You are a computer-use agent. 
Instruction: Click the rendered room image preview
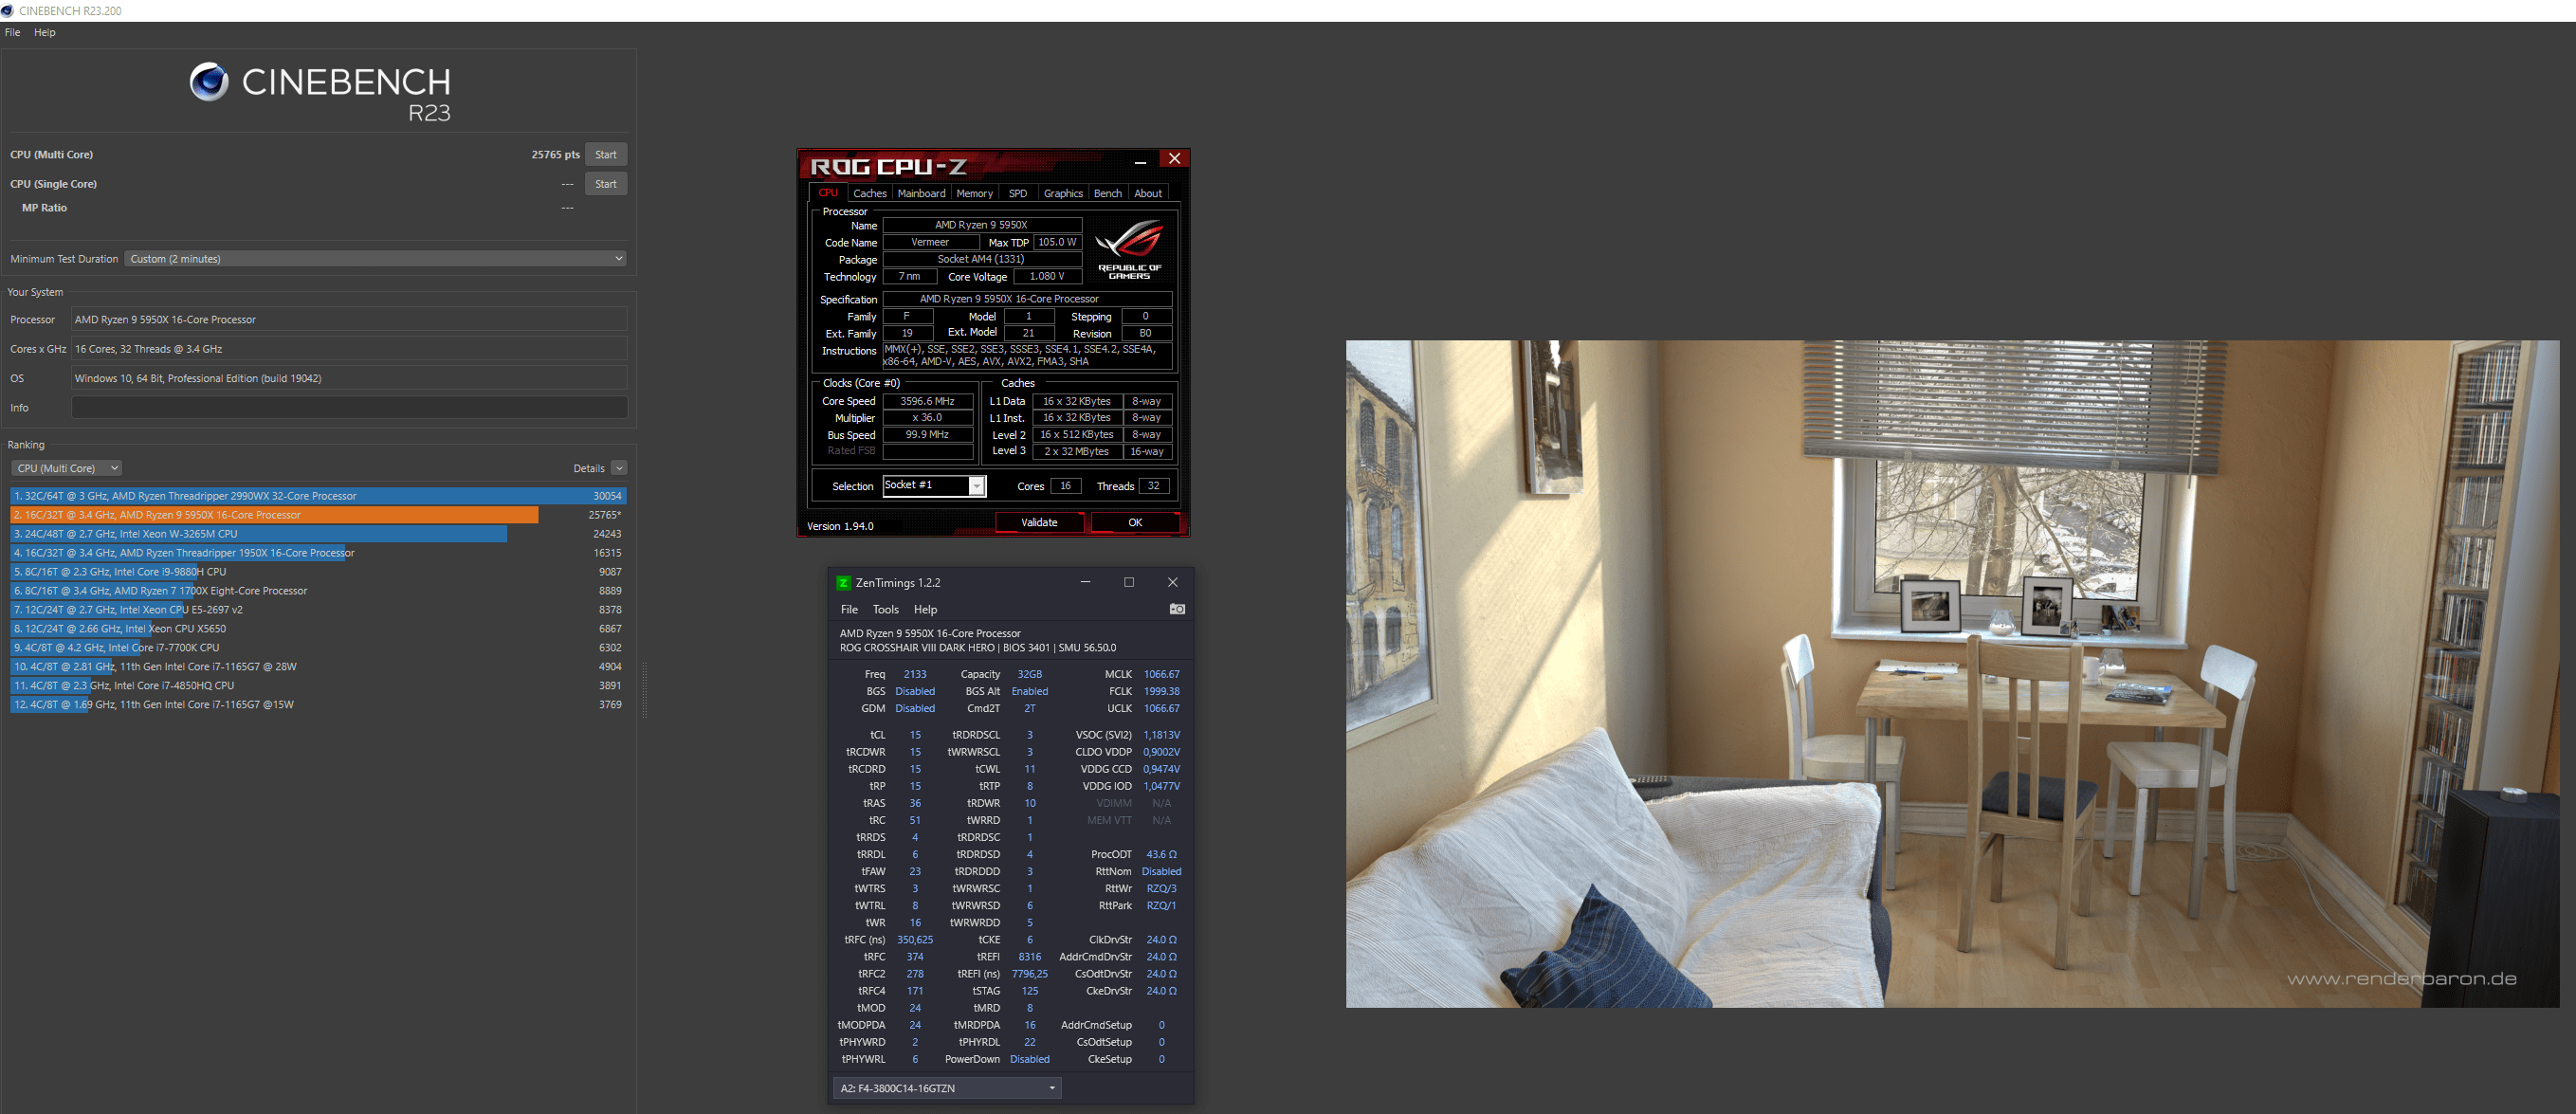pos(1952,674)
